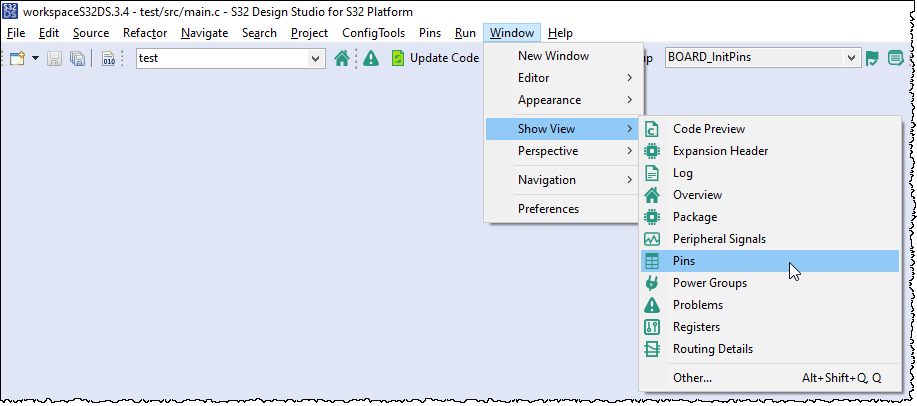Viewport: 917px width, 406px height.
Task: Click the Save toolbar icon
Action: pos(54,58)
